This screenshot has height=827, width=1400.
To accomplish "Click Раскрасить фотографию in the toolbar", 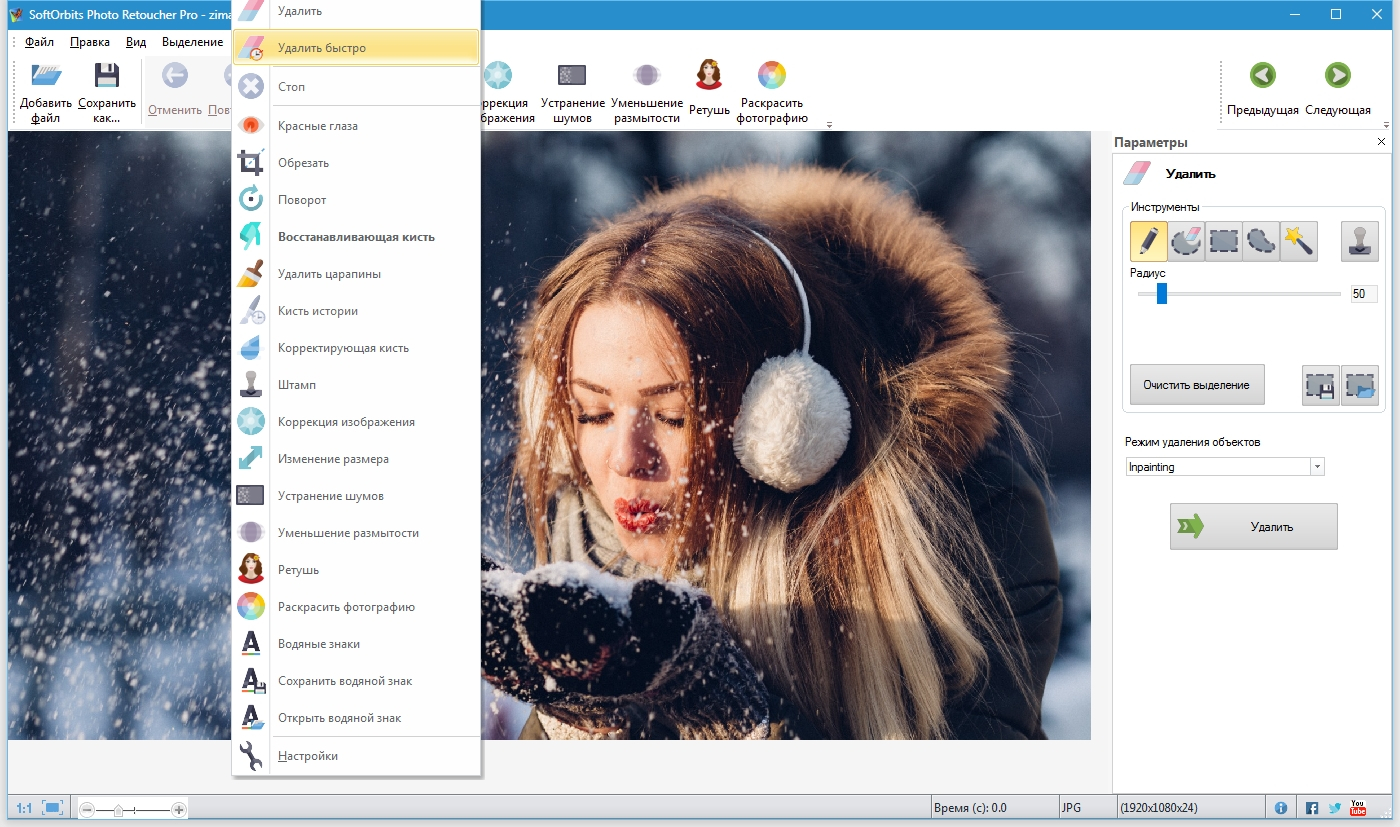I will point(771,90).
